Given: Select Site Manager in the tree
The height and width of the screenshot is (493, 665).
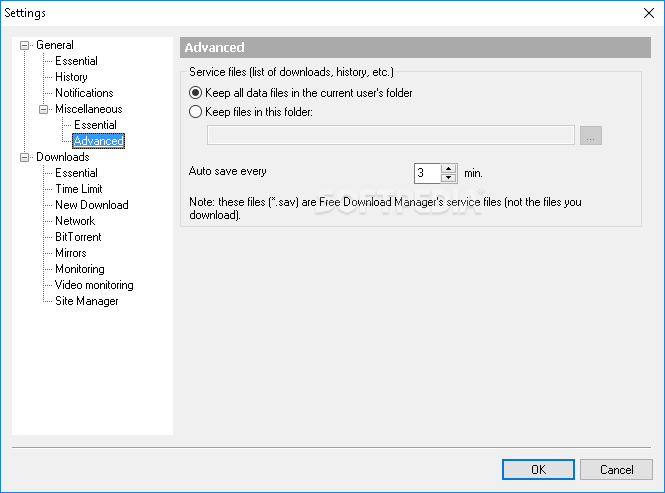Looking at the screenshot, I should (x=87, y=301).
